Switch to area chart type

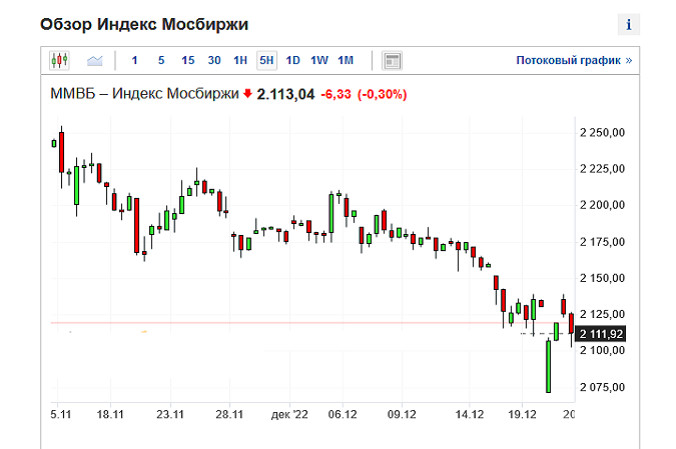95,60
